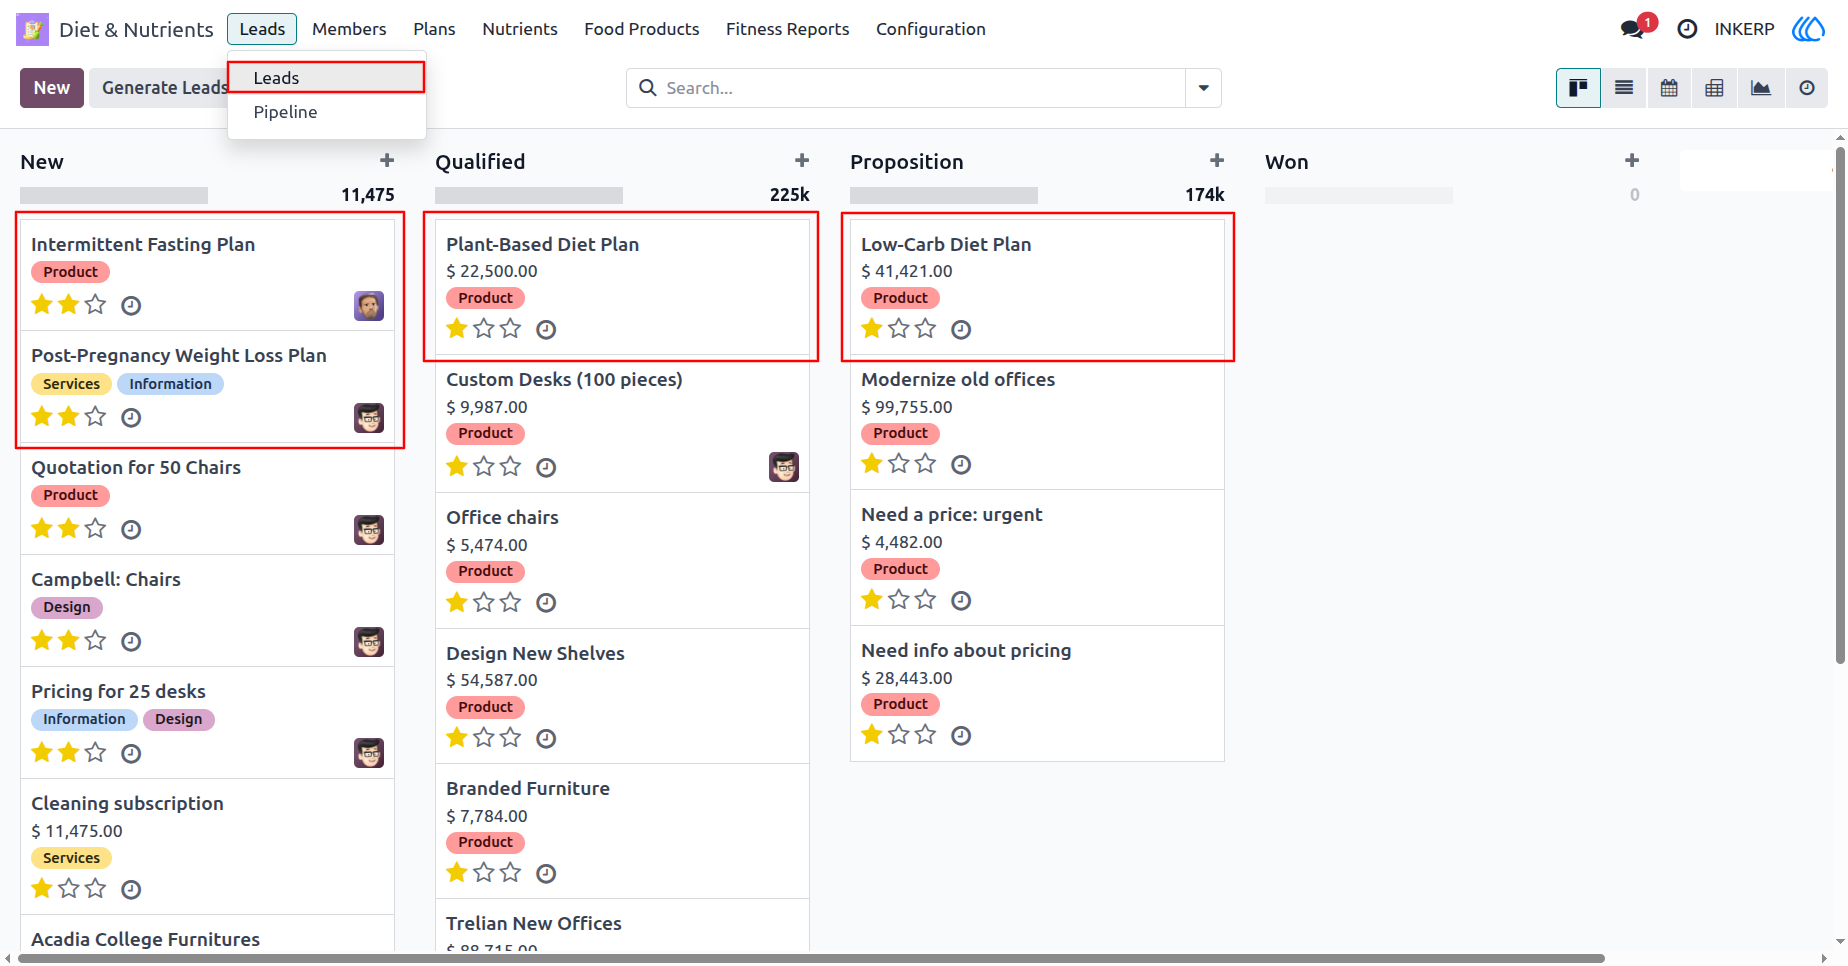Switch to List view

point(1624,88)
